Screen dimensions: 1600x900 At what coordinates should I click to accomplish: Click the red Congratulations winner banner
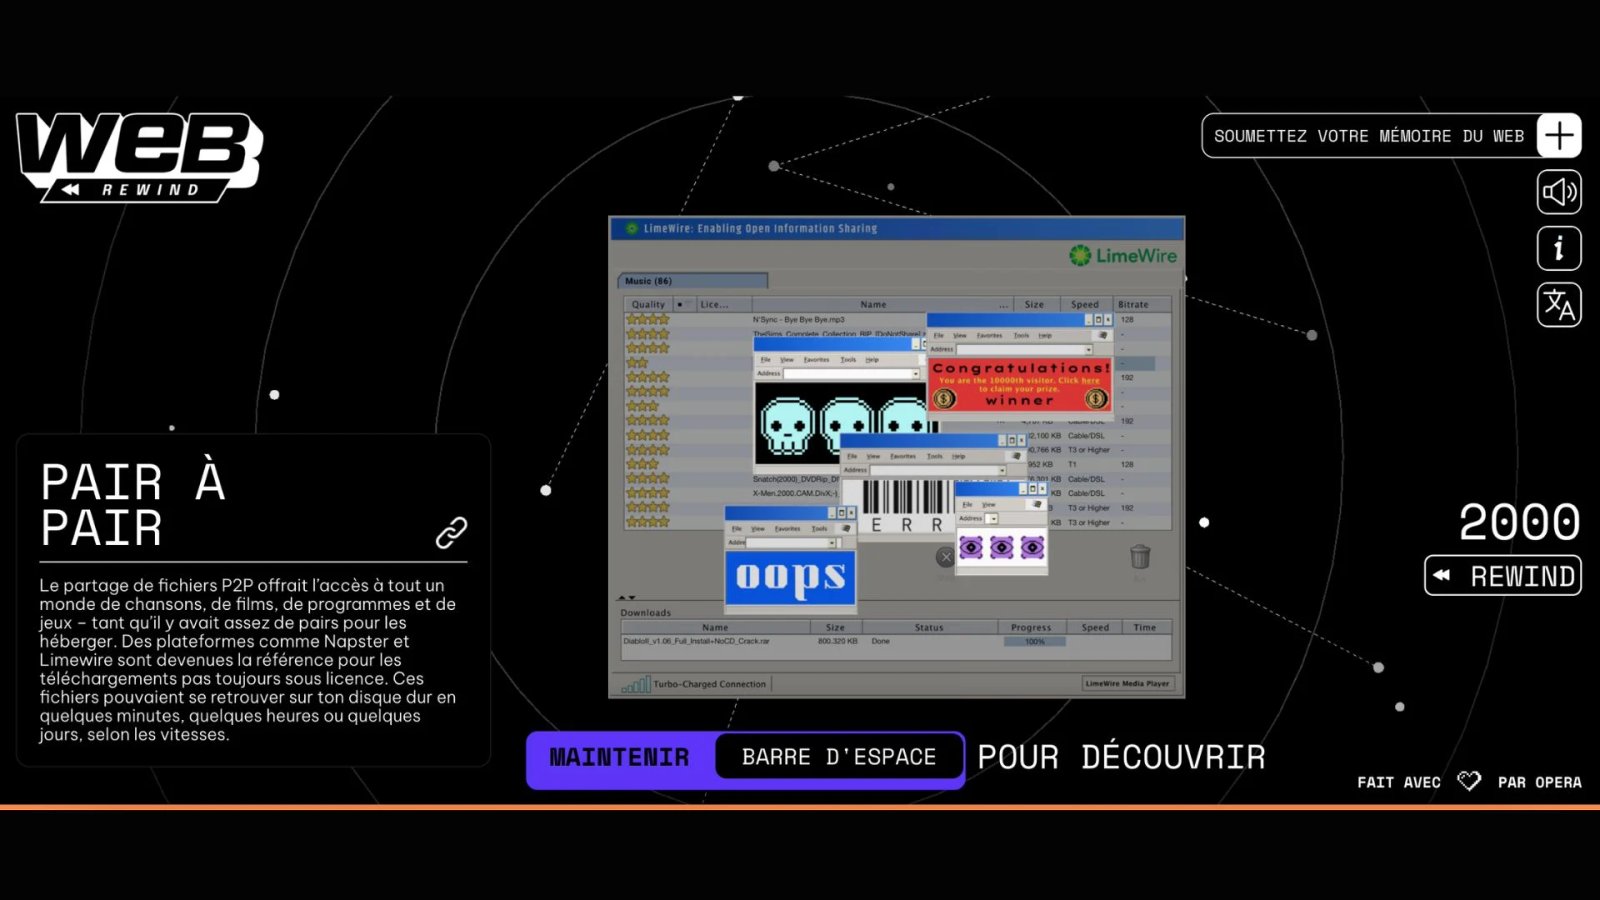[1020, 385]
